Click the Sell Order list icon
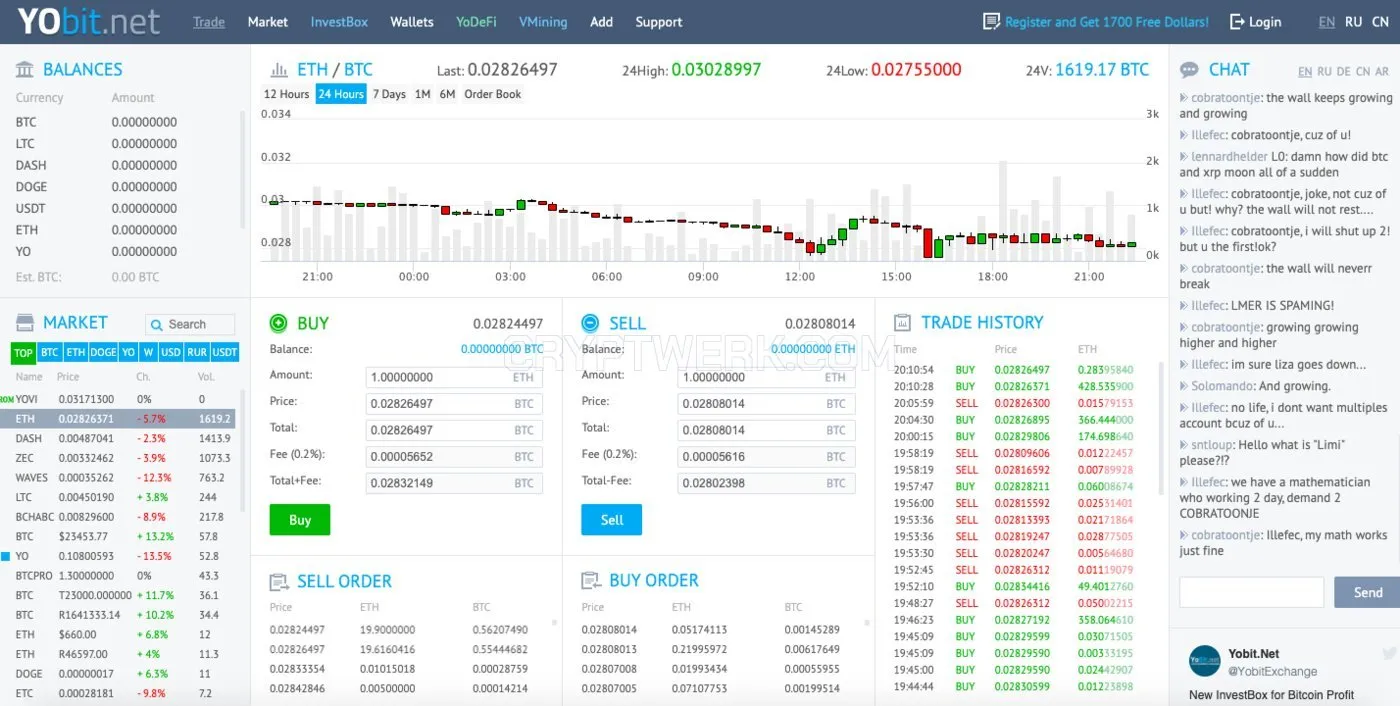This screenshot has height=706, width=1400. tap(279, 581)
